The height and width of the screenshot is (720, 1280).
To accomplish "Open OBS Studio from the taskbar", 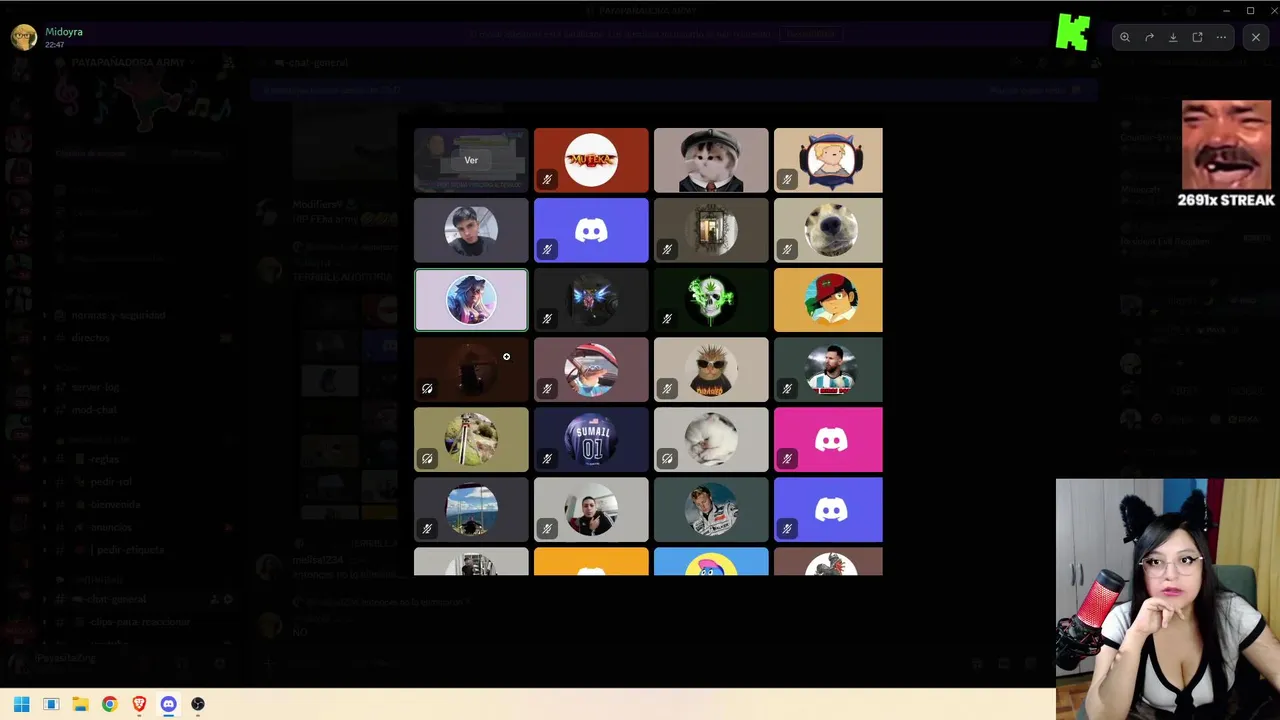I will pyautogui.click(x=198, y=704).
